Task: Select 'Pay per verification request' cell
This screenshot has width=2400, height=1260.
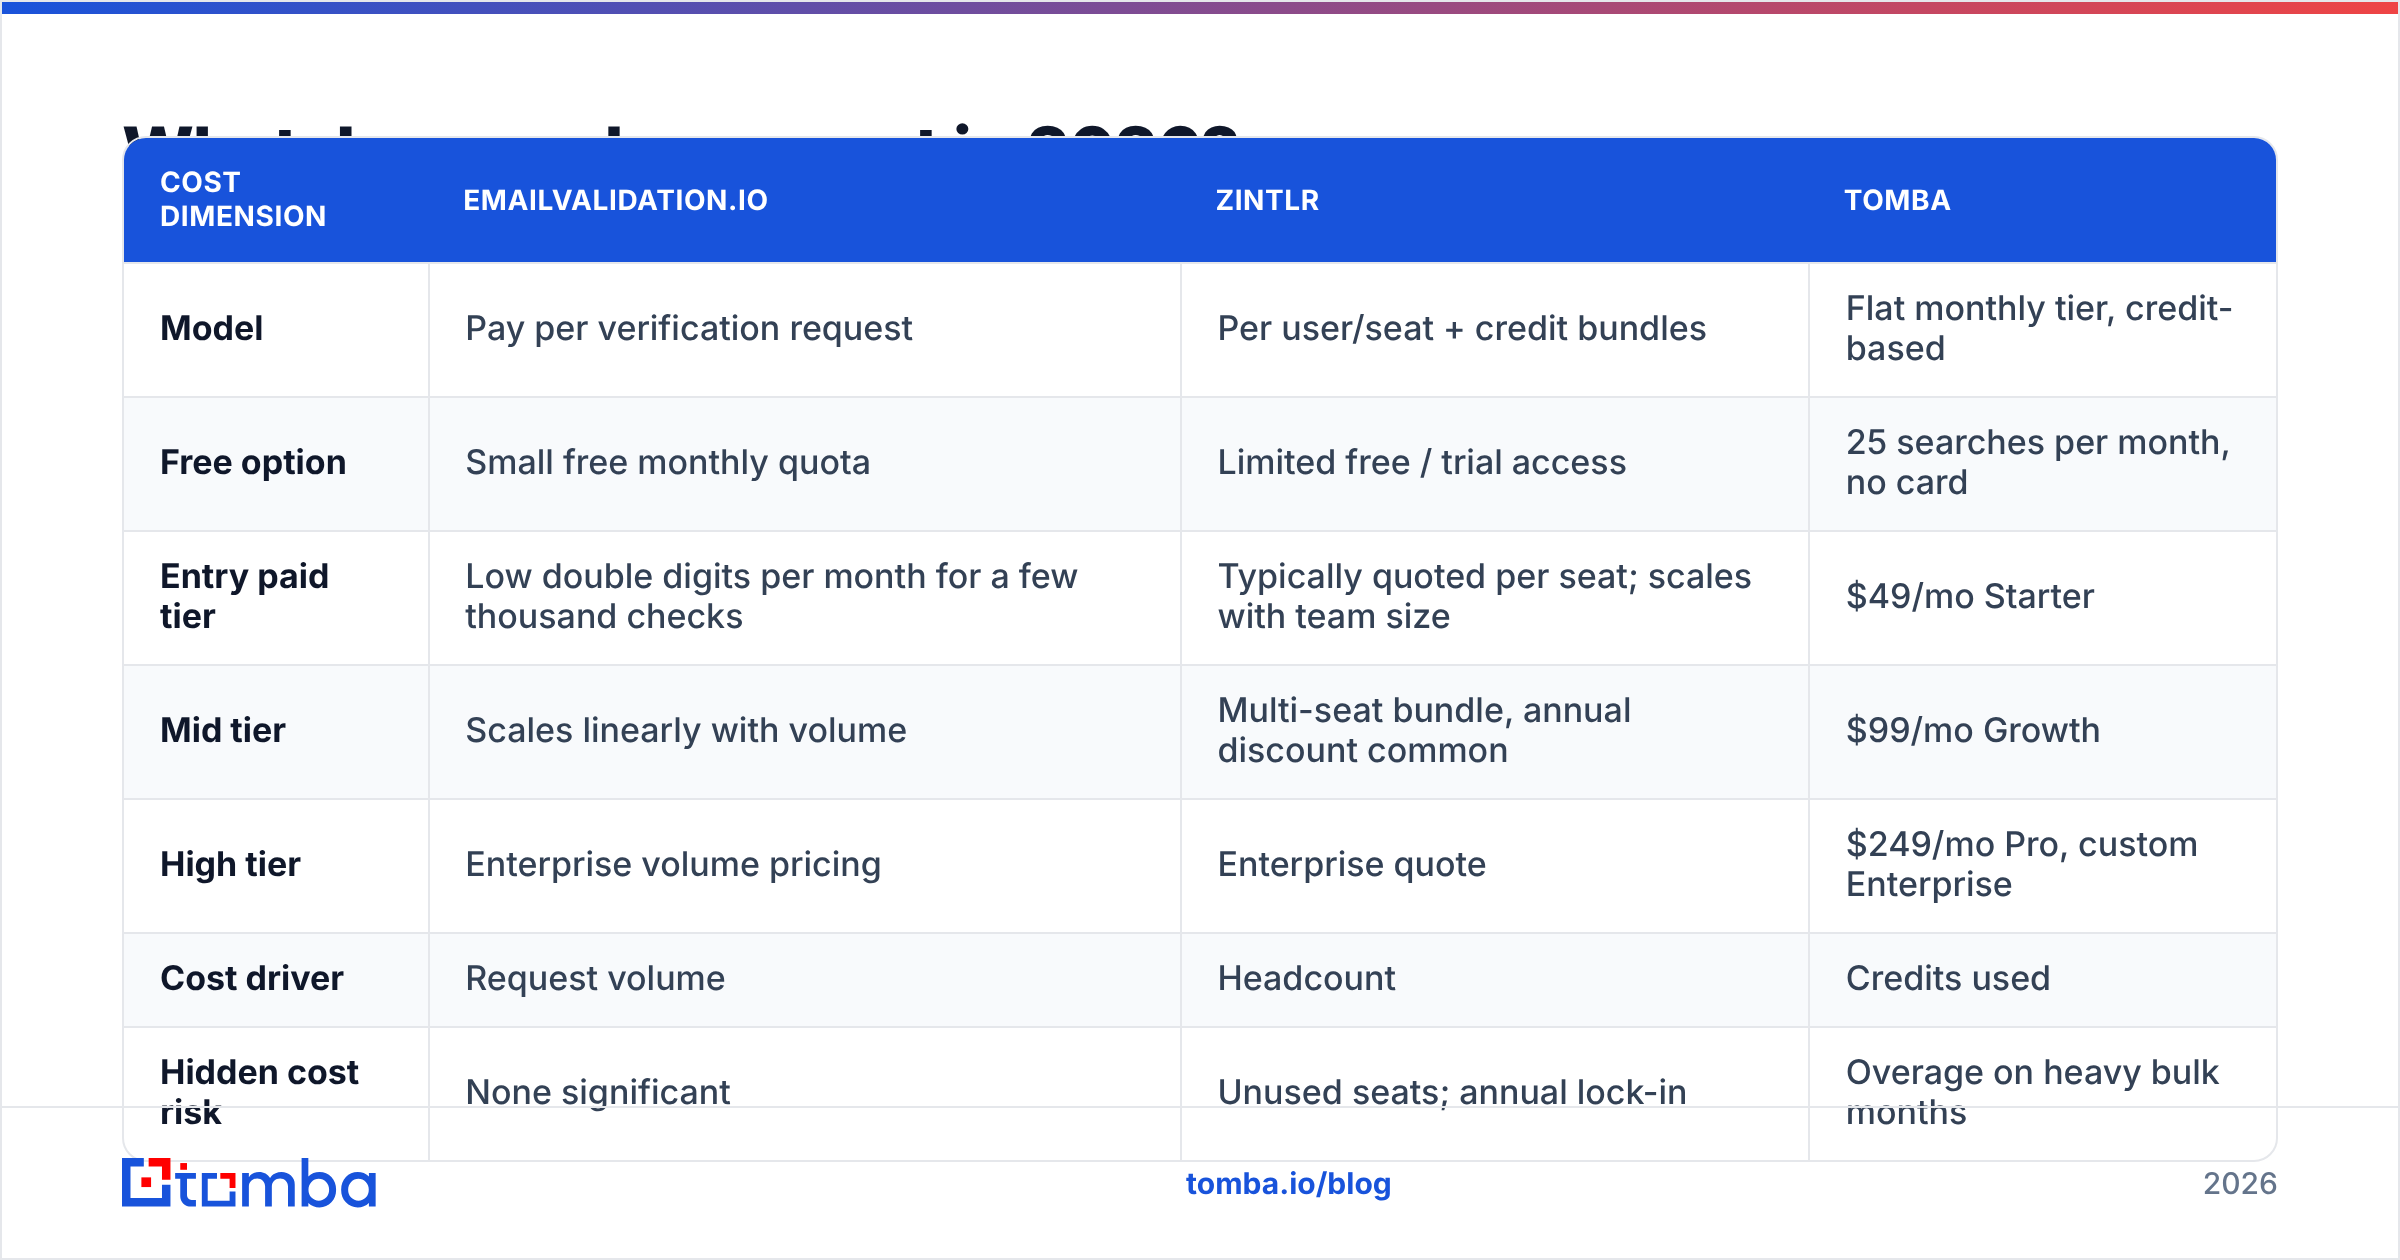Action: click(x=805, y=329)
